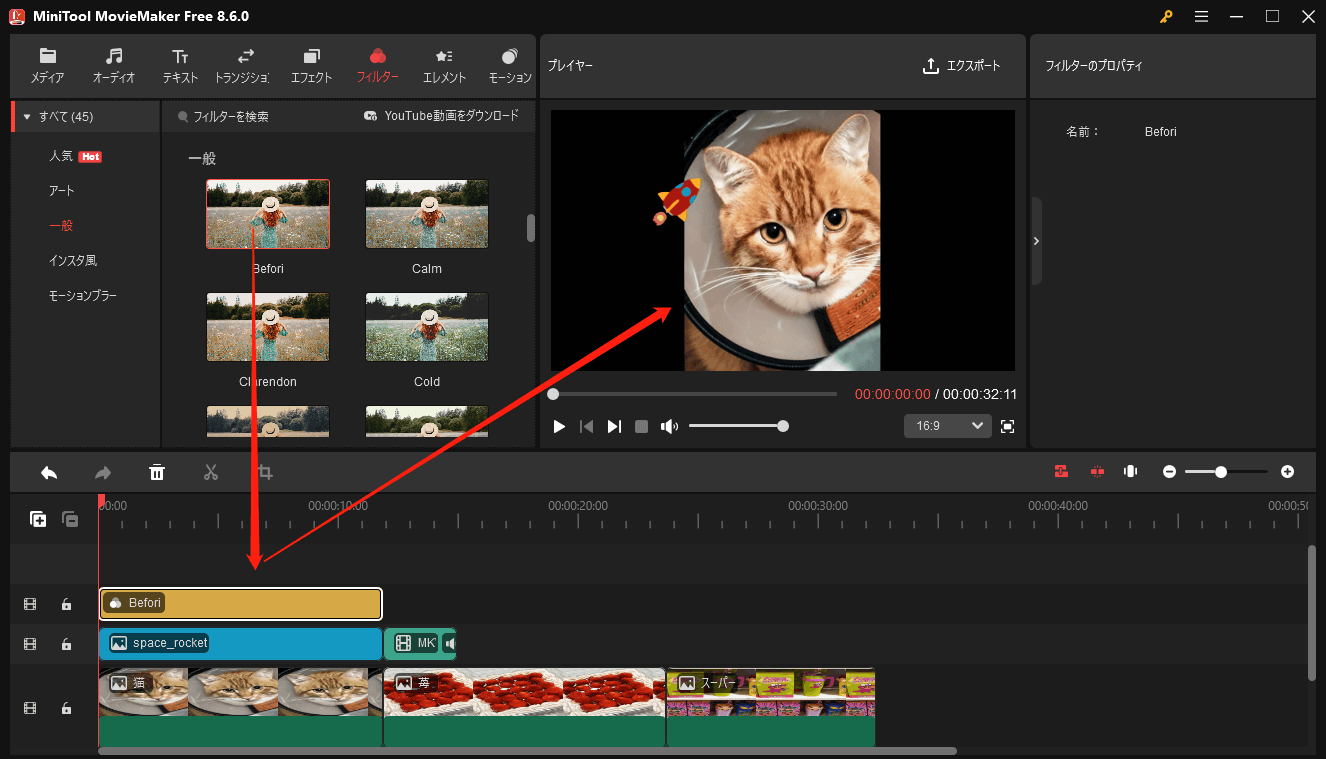Open the モーション (Motion) panel

point(509,65)
